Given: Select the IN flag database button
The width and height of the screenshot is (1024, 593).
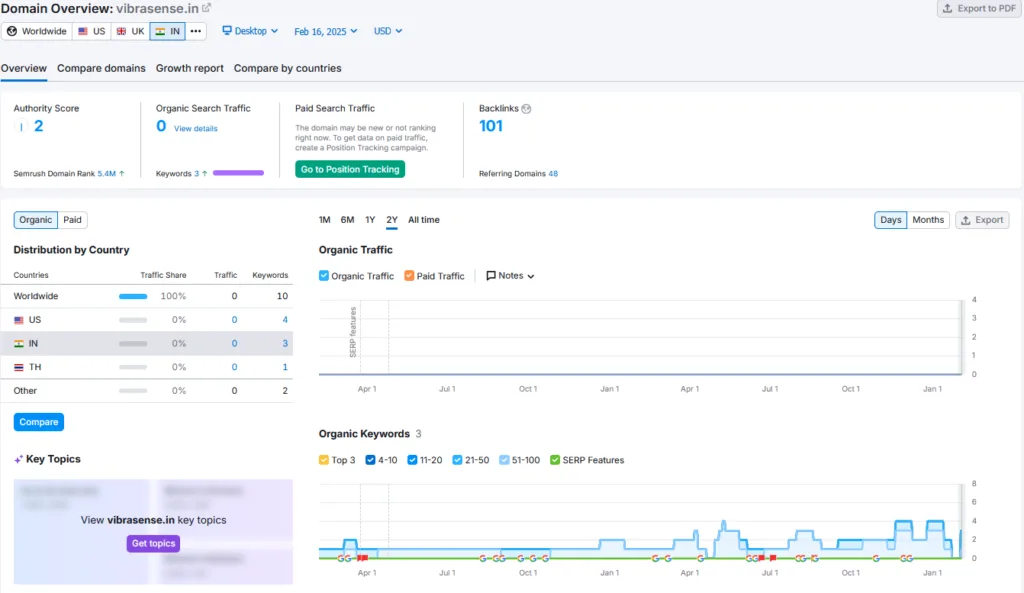Looking at the screenshot, I should 167,31.
